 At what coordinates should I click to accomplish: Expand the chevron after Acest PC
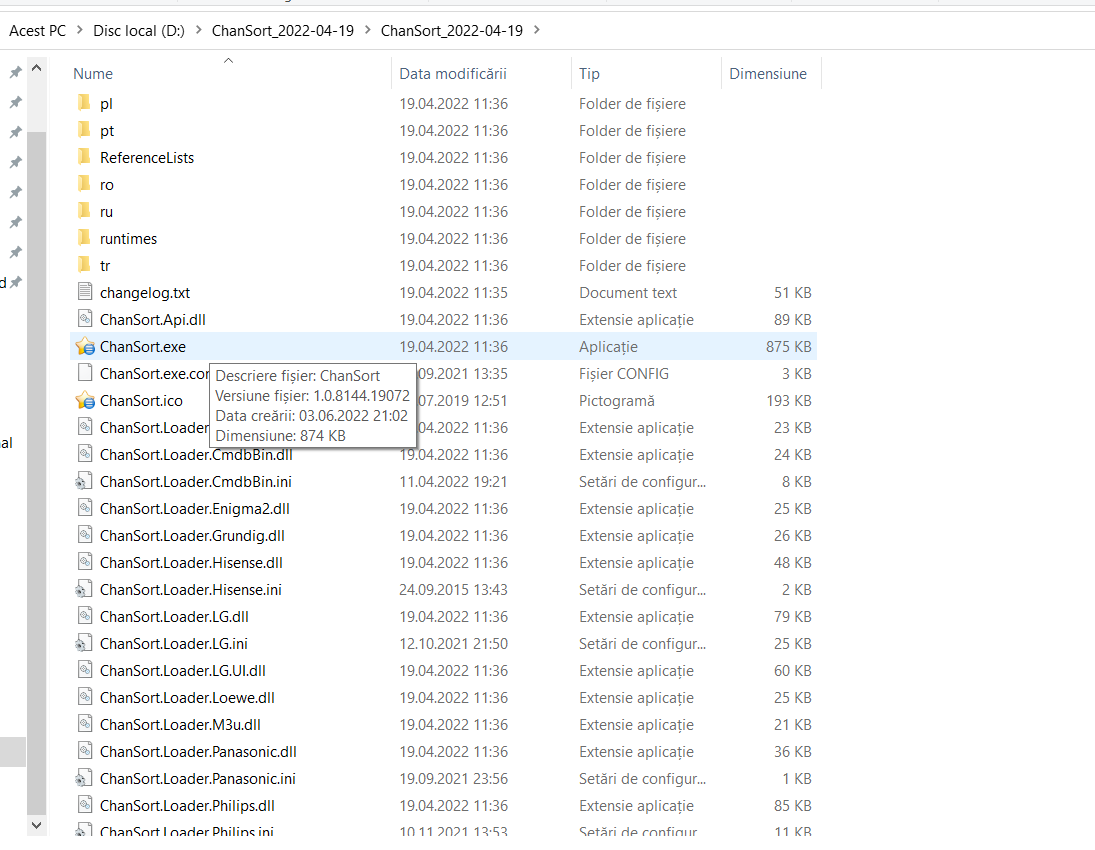click(x=79, y=30)
